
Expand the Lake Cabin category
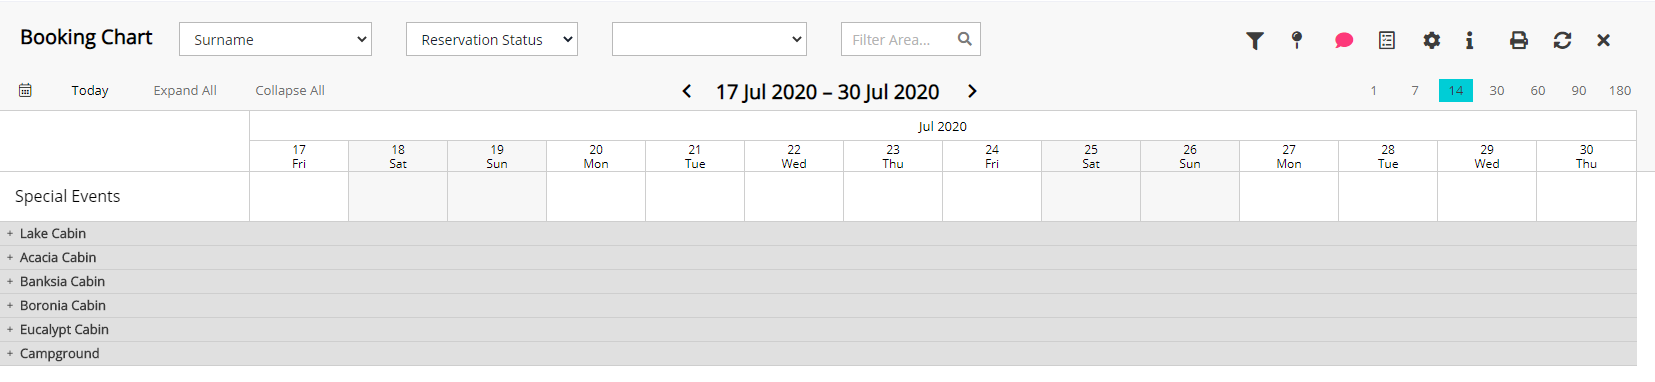coord(10,233)
